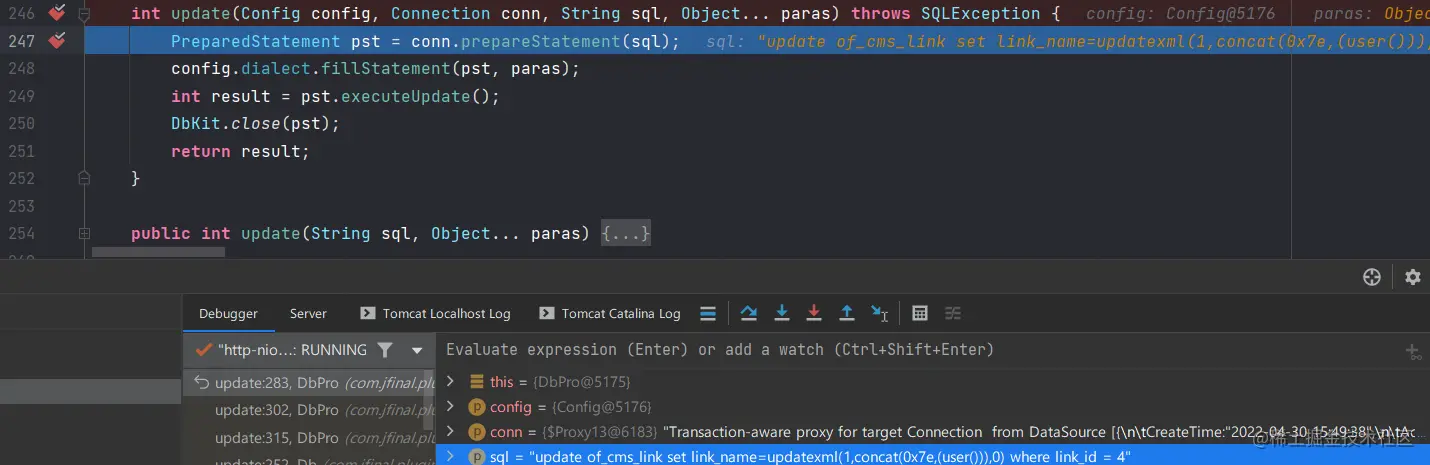Screen dimensions: 1430x465
Task: Click the orange parameter icon beside conn
Action: [x=477, y=432]
